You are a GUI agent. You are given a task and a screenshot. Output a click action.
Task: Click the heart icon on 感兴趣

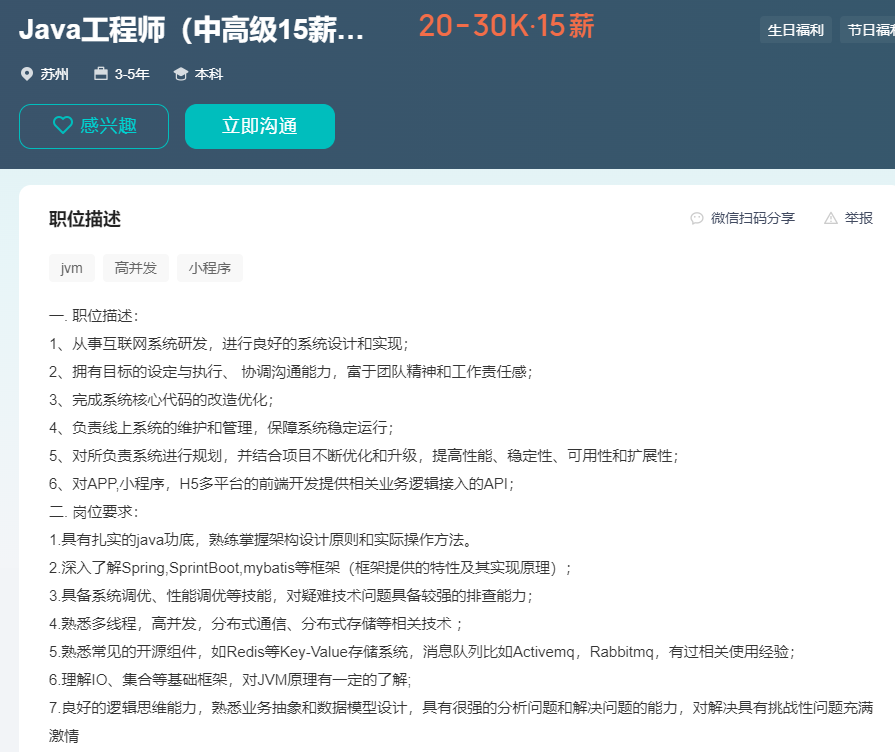[63, 125]
